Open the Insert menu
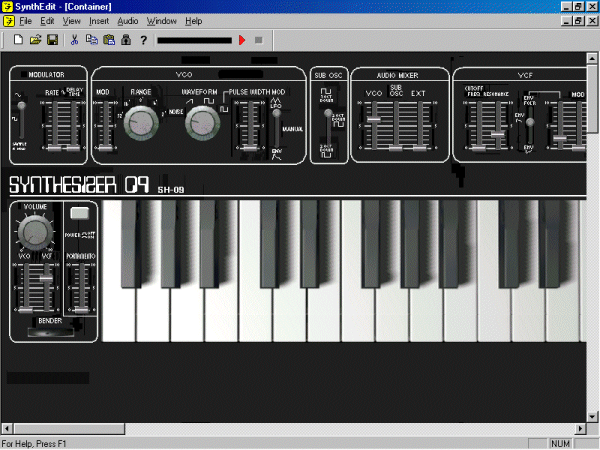 coord(99,21)
